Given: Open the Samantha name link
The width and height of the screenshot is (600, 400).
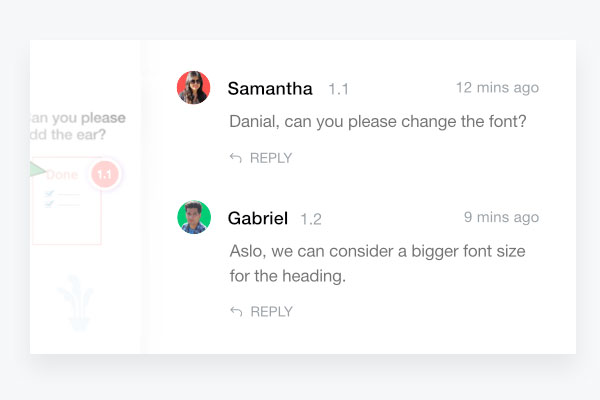Looking at the screenshot, I should [x=270, y=88].
